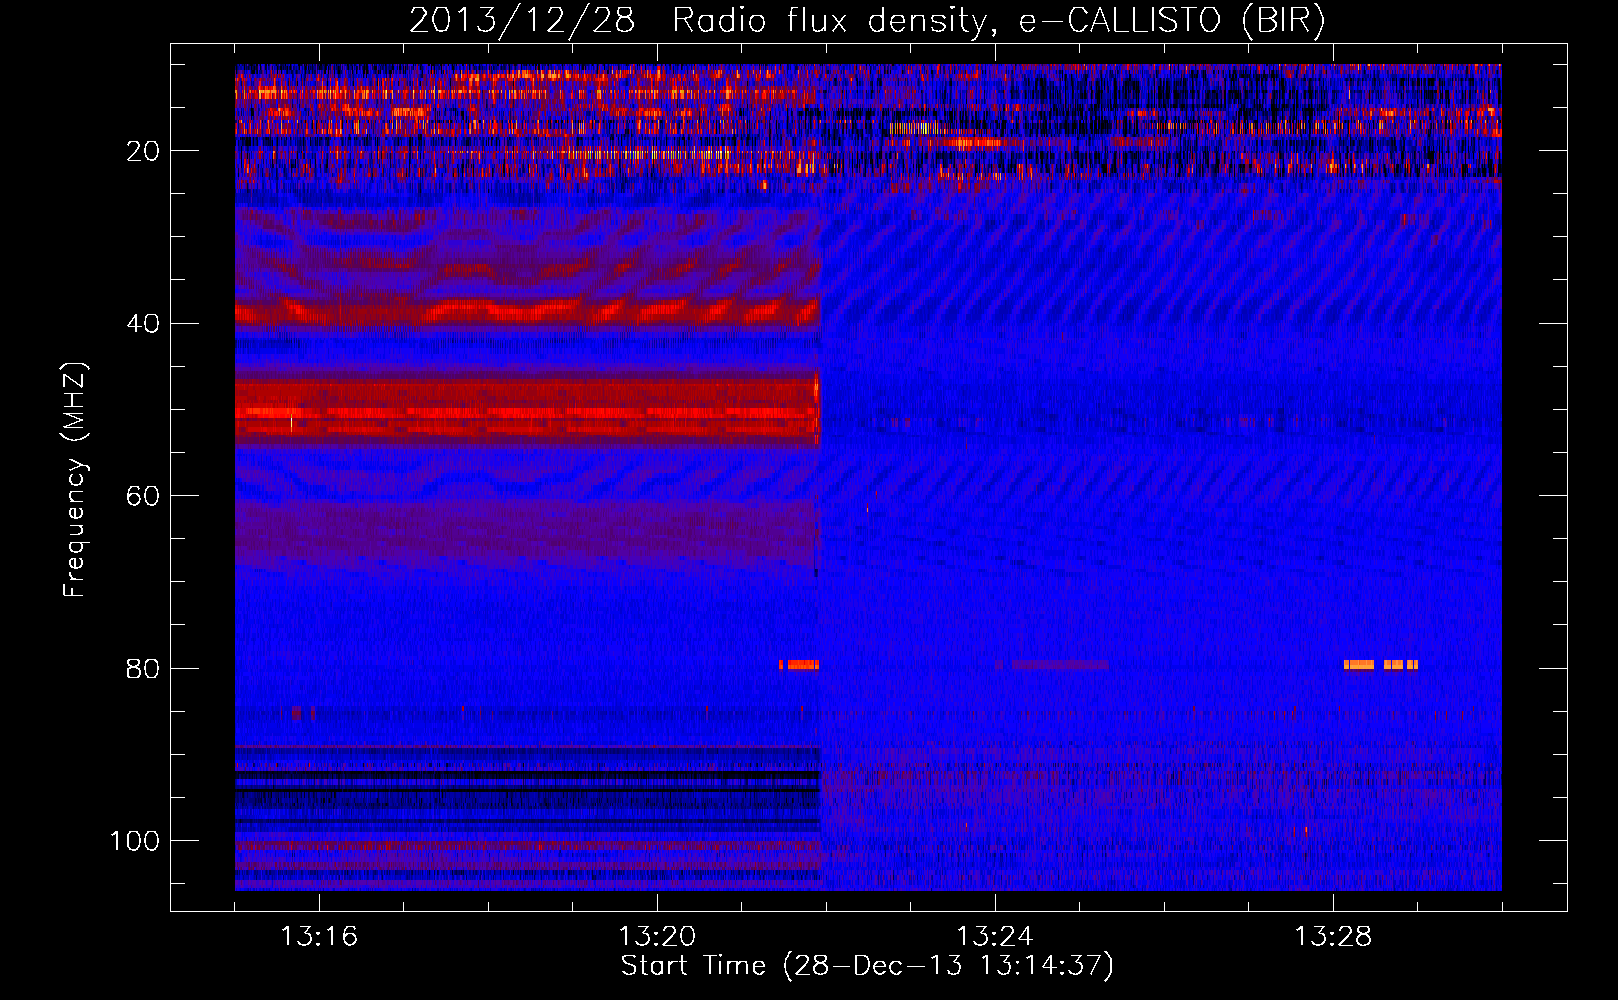Image resolution: width=1618 pixels, height=1000 pixels.
Task: Click the 60 MHz frequency tick label
Action: pyautogui.click(x=144, y=497)
